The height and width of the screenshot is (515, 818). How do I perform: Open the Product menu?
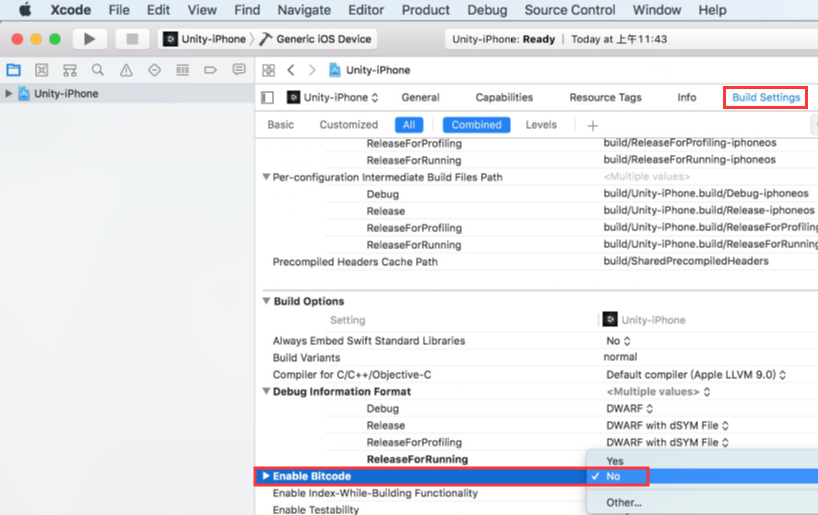[x=426, y=10]
